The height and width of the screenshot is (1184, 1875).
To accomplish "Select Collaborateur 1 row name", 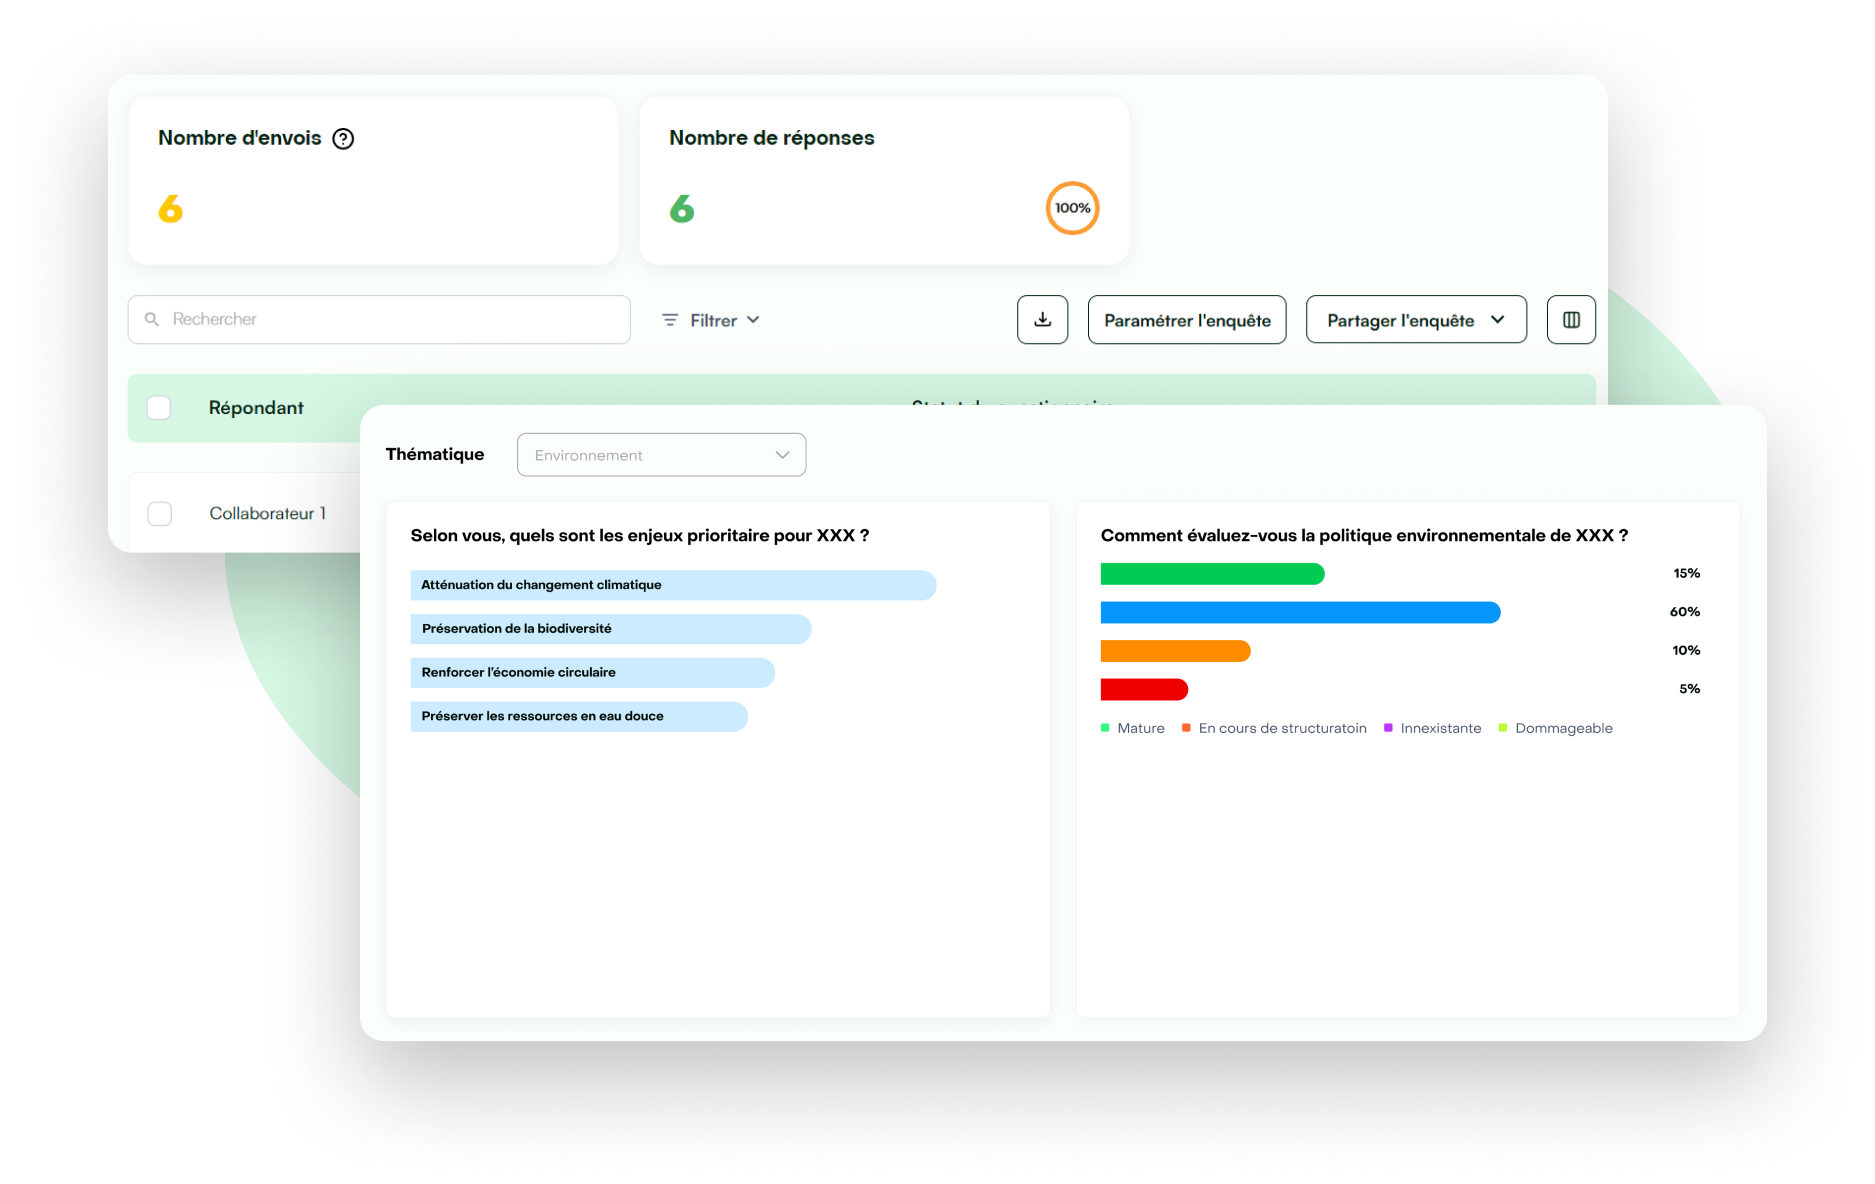I will 268,514.
